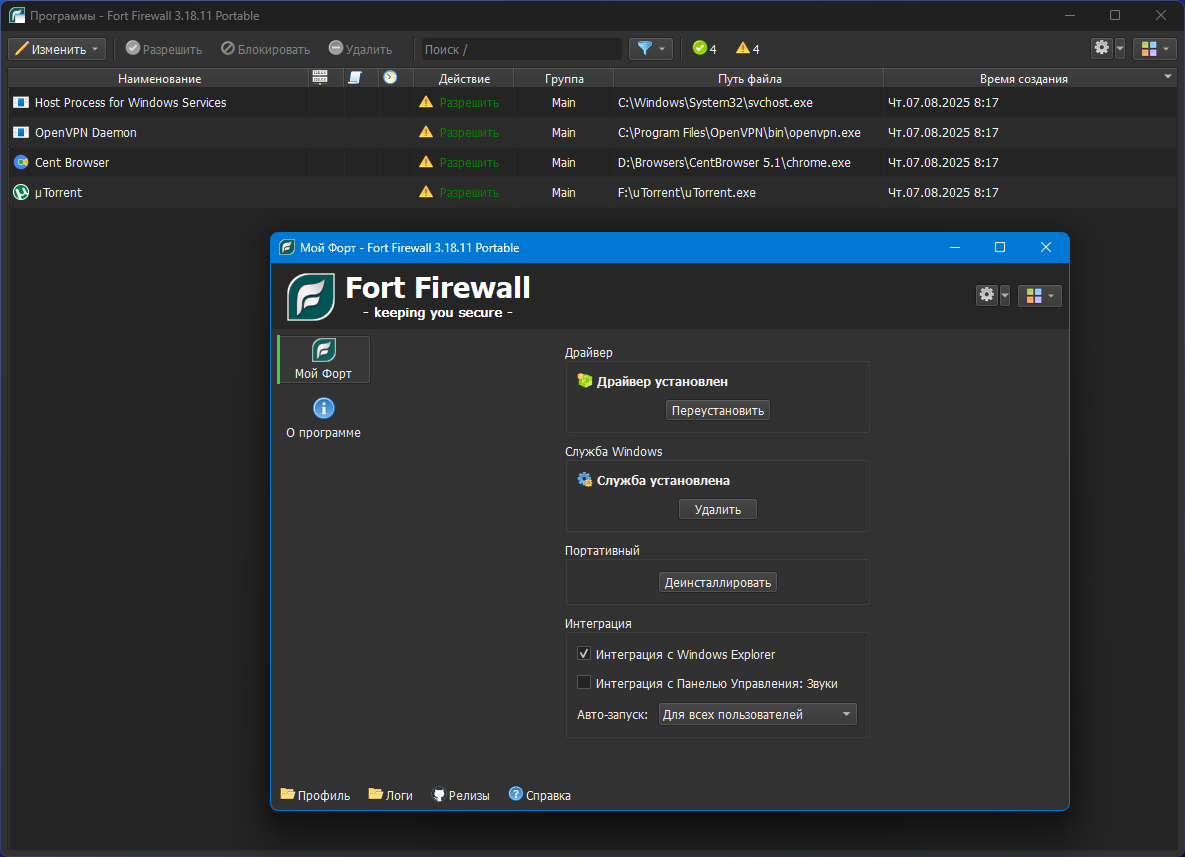1185x857 pixels.
Task: Expand the arrow next to Мой Форт gear icon
Action: coord(1005,295)
